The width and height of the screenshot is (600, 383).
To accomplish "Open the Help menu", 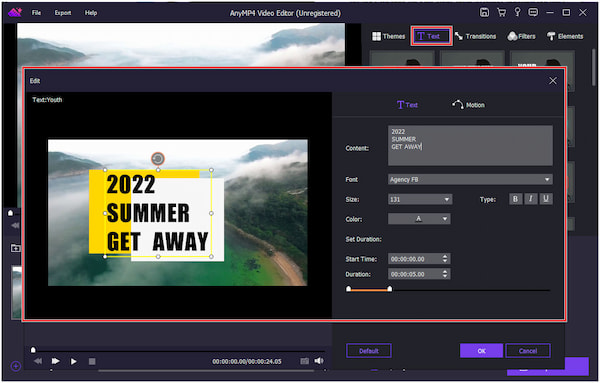I will pos(91,13).
